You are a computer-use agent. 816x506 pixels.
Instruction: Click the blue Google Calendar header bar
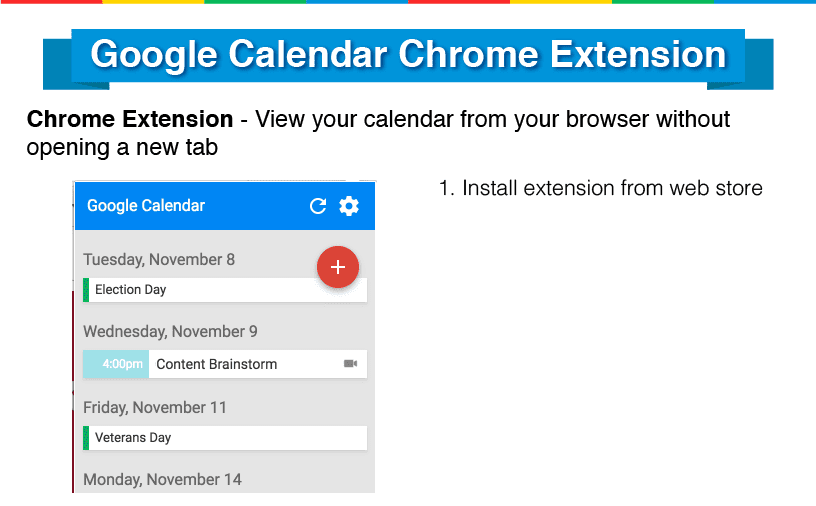pos(225,206)
